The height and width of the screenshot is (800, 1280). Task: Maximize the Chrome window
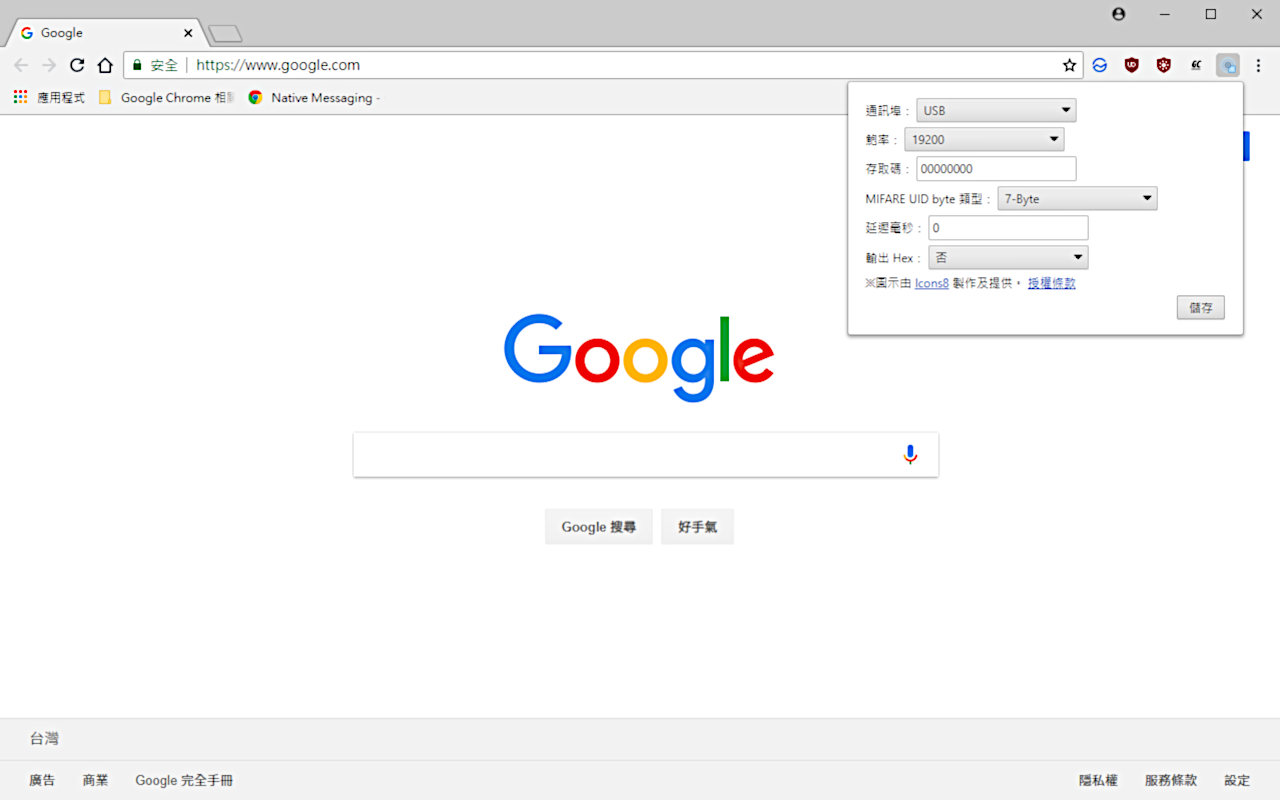(1211, 14)
